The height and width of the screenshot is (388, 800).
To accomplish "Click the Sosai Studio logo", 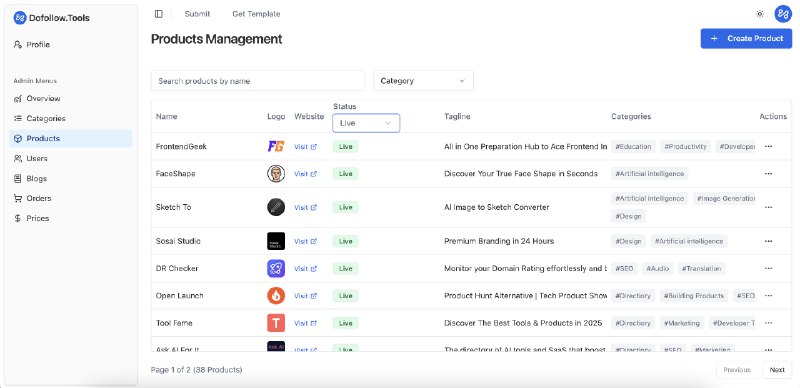I will [x=276, y=241].
